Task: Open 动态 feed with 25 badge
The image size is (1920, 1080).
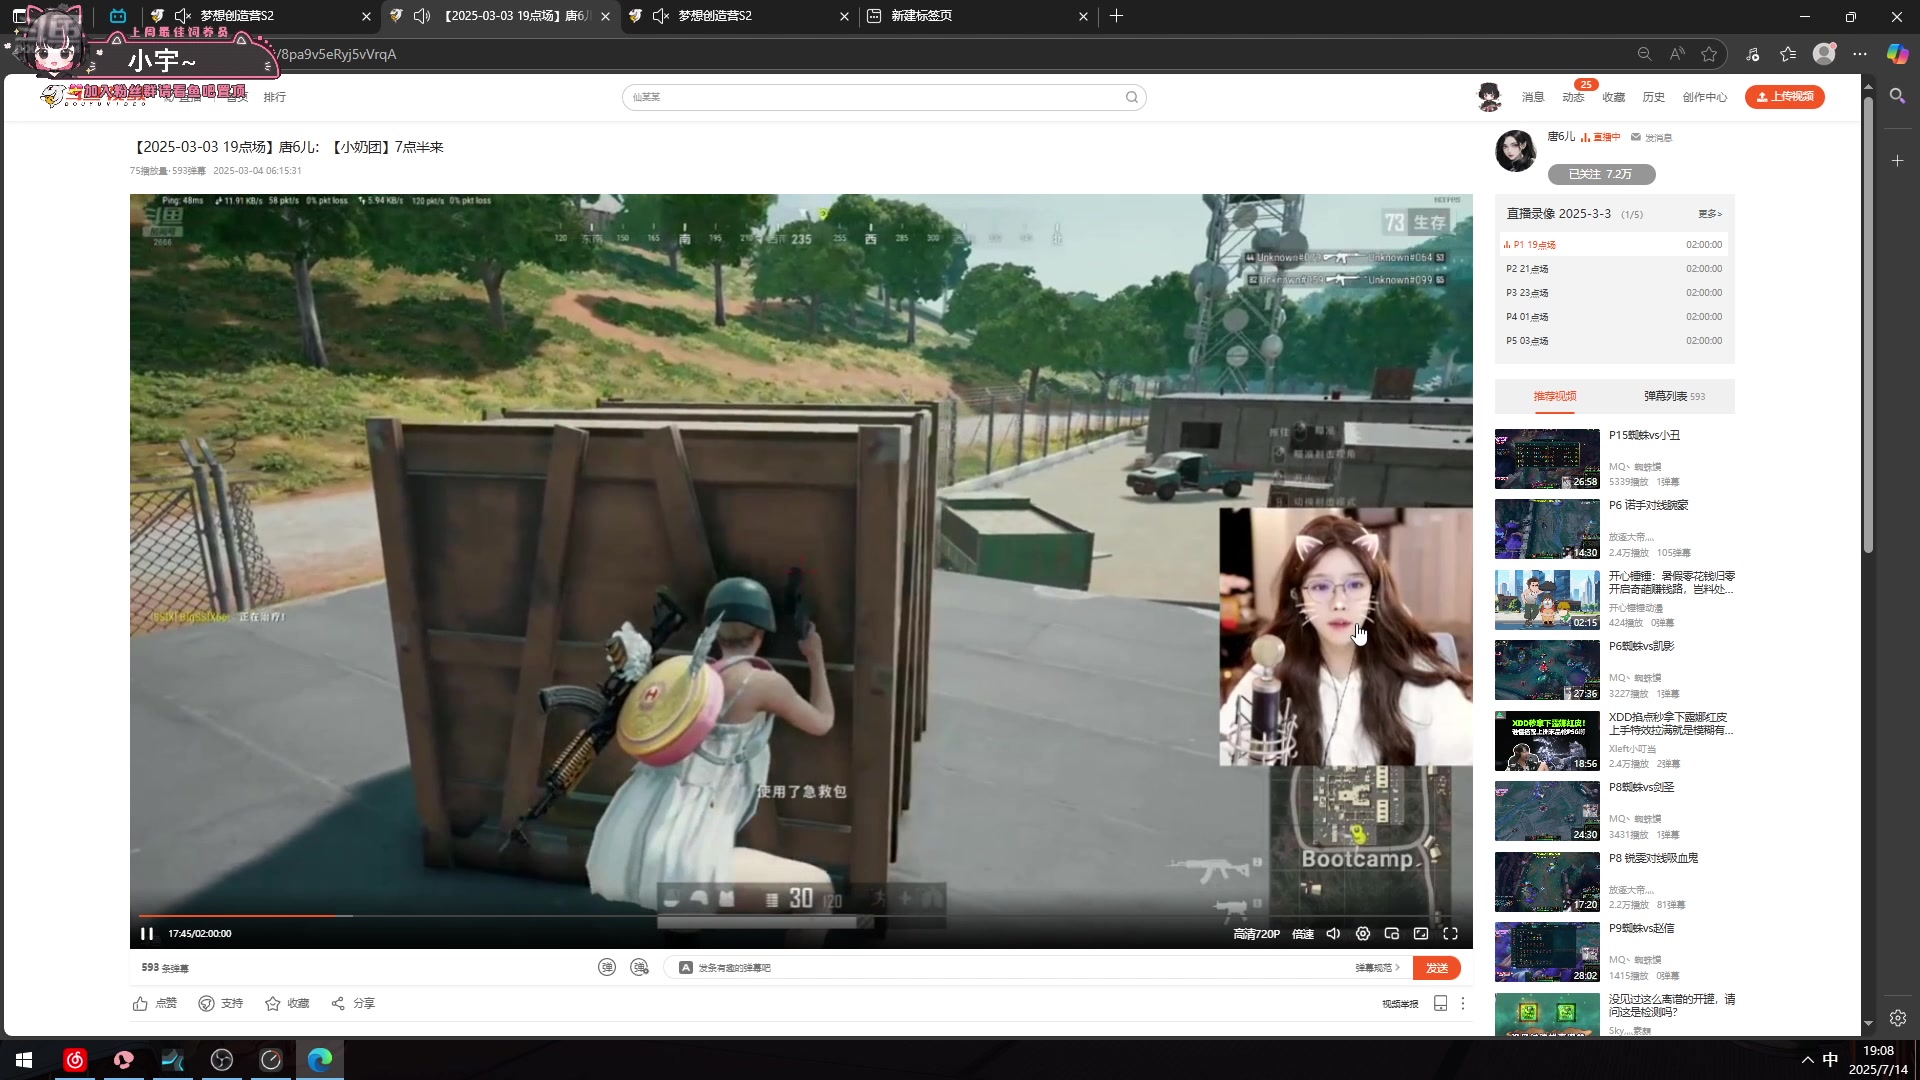Action: [x=1574, y=97]
